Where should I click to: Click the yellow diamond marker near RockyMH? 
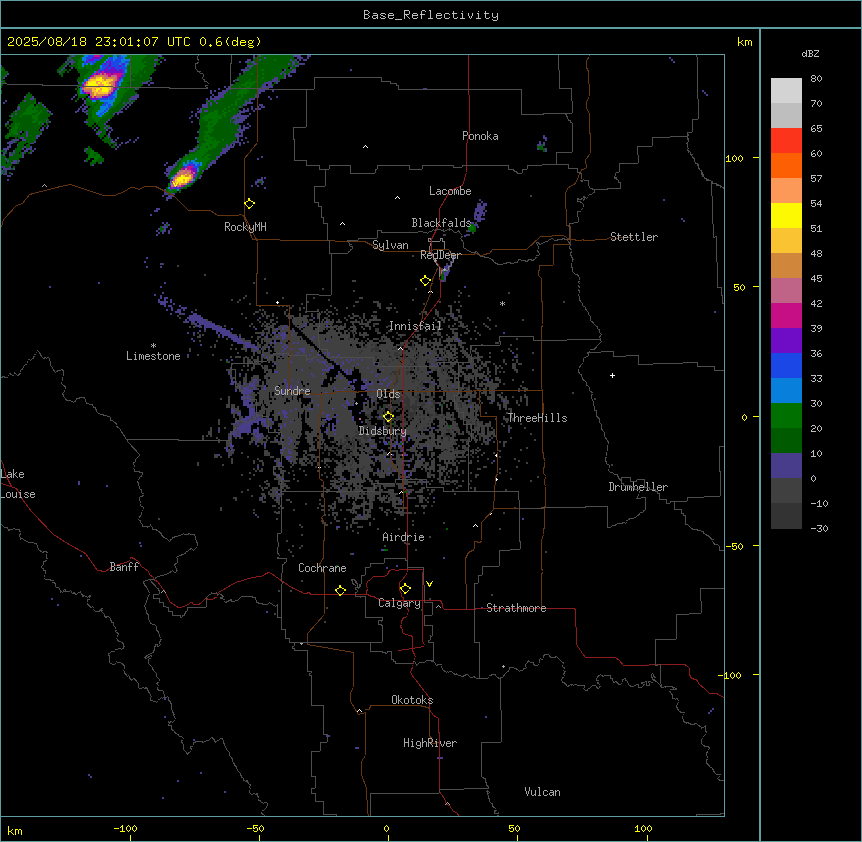click(x=250, y=204)
